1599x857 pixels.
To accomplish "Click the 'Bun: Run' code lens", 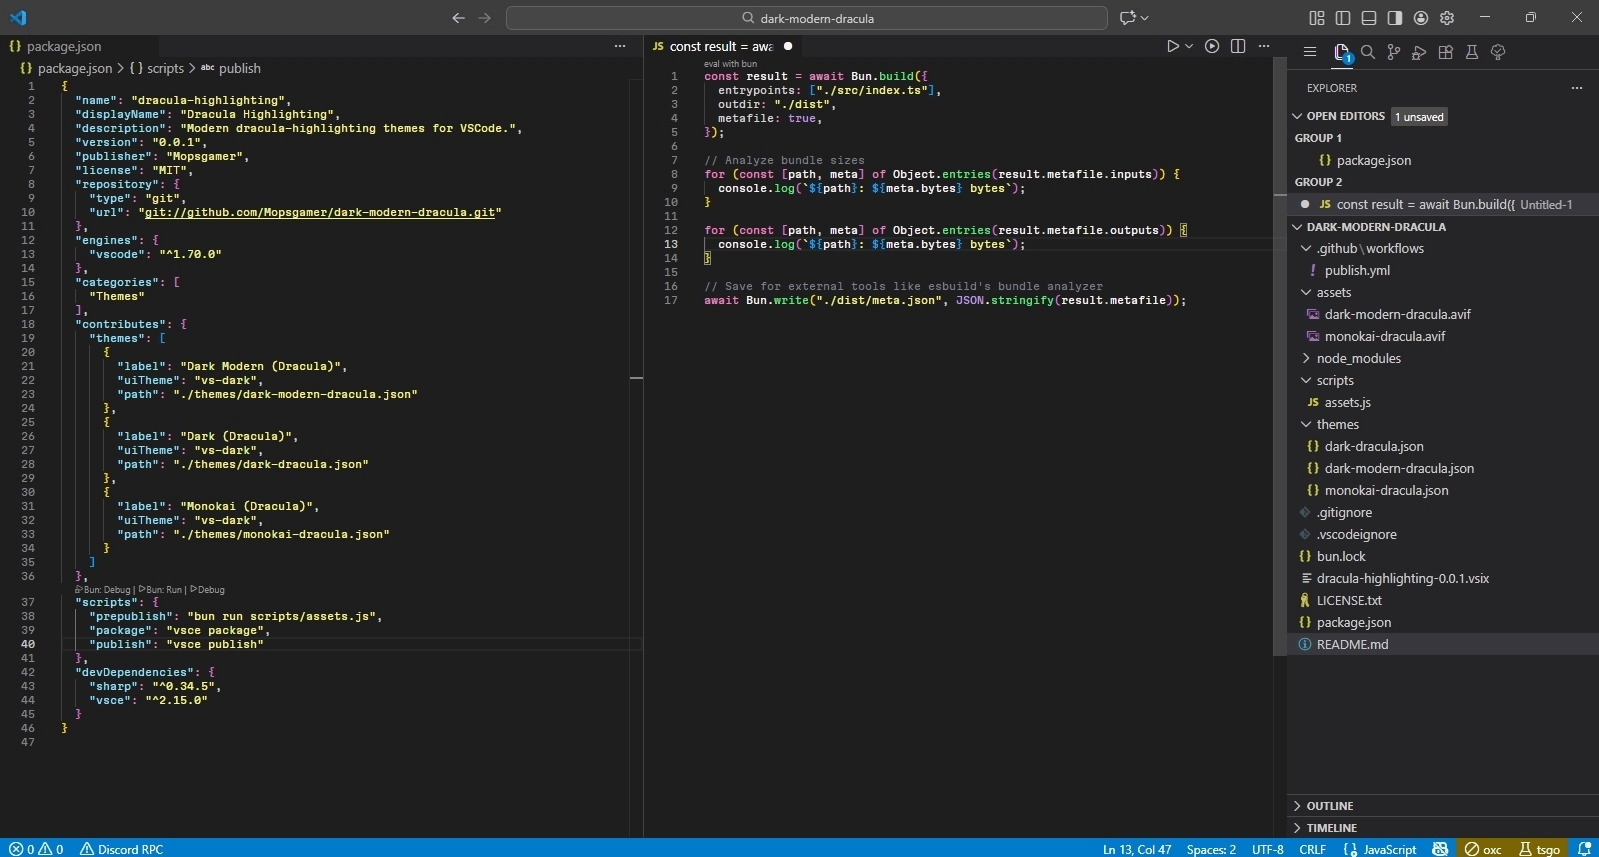I will pyautogui.click(x=160, y=589).
